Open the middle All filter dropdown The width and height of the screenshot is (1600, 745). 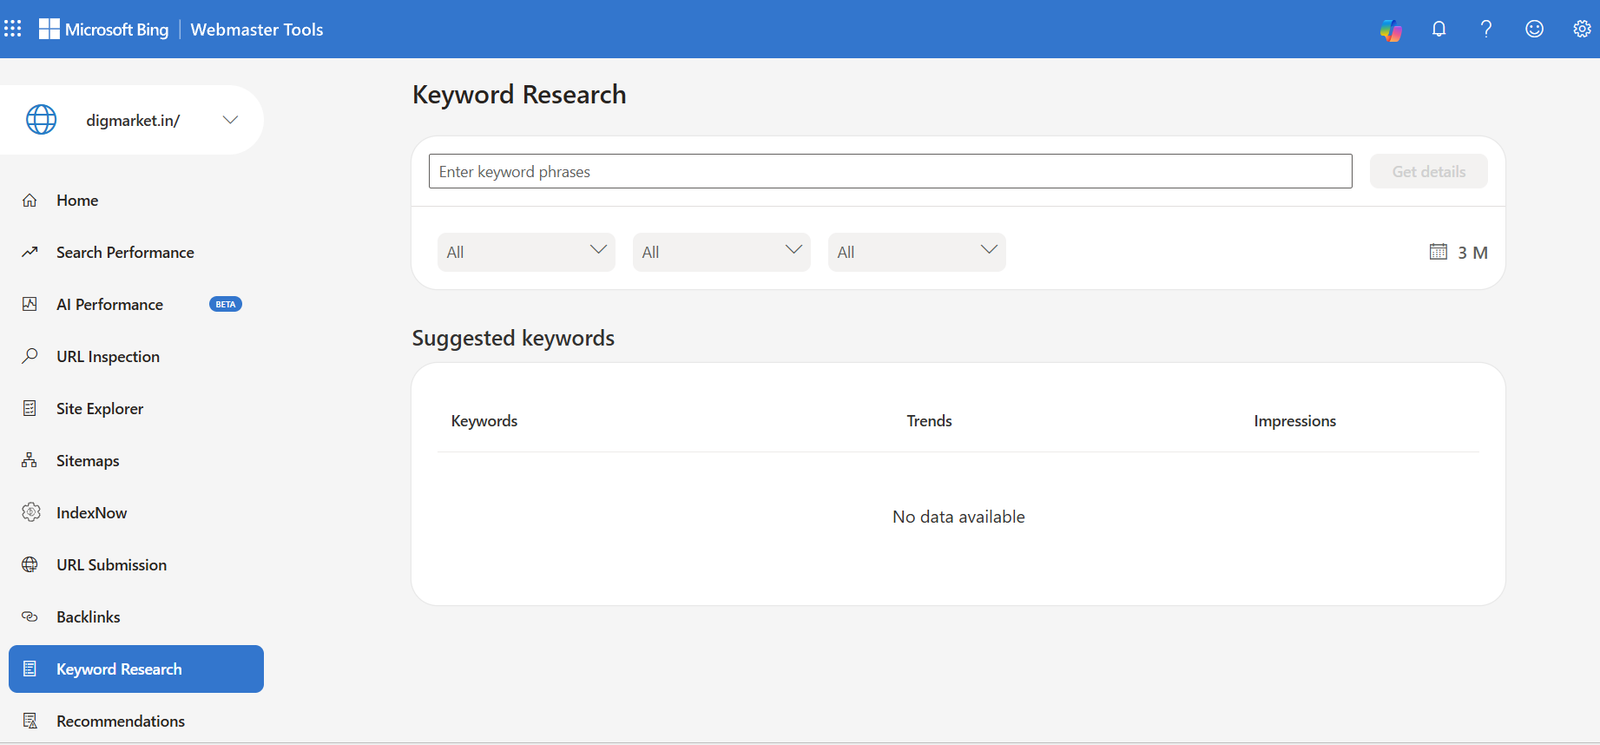click(722, 252)
